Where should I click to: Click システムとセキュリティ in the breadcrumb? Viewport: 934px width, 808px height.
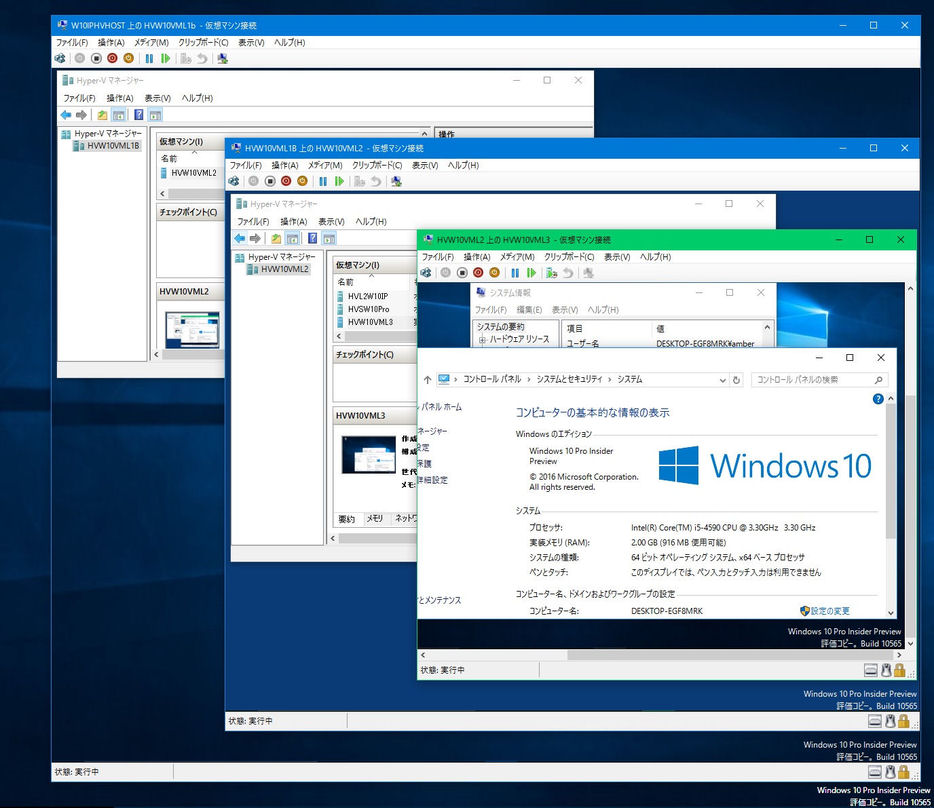569,379
